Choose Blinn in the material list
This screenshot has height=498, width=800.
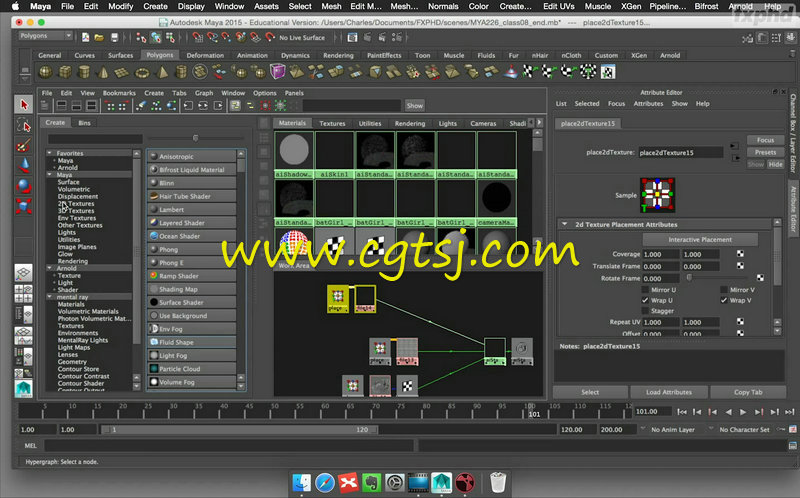click(x=192, y=183)
